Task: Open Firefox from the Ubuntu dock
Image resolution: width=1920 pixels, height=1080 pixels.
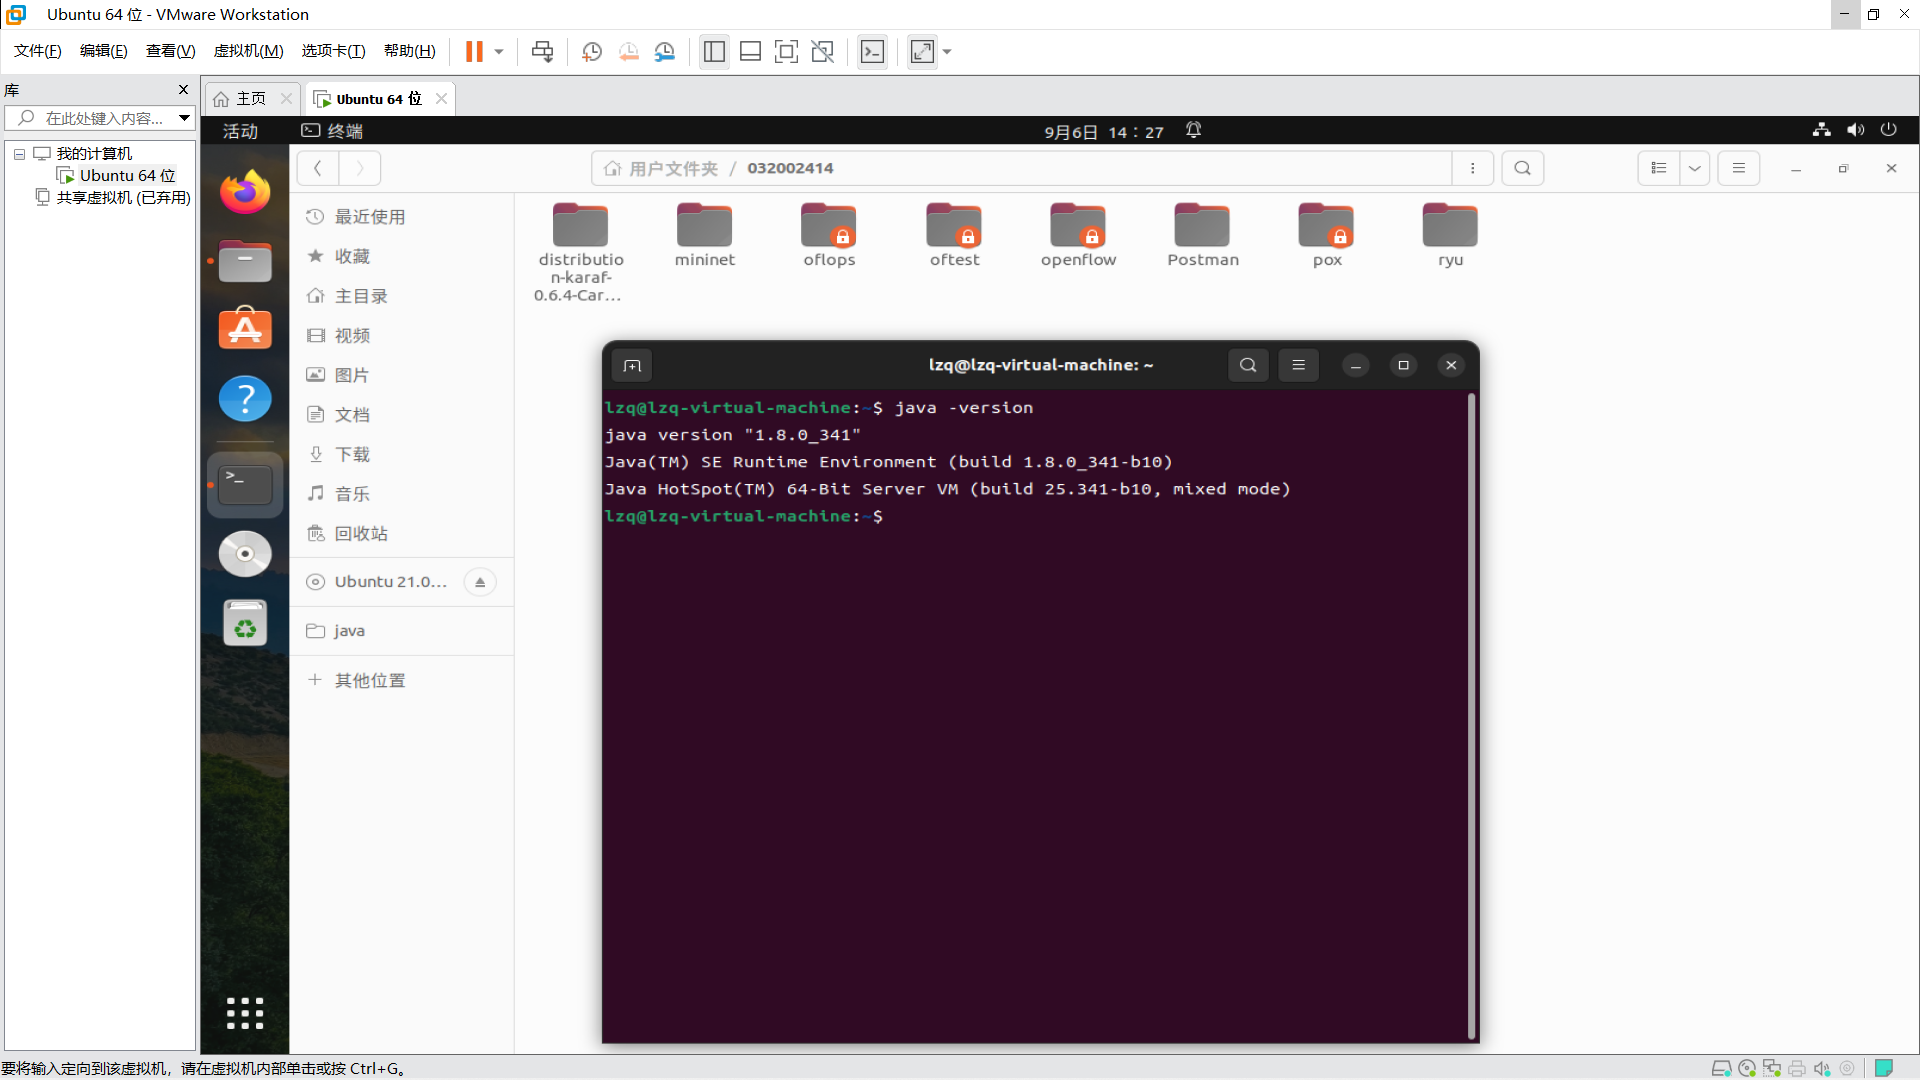Action: click(245, 191)
